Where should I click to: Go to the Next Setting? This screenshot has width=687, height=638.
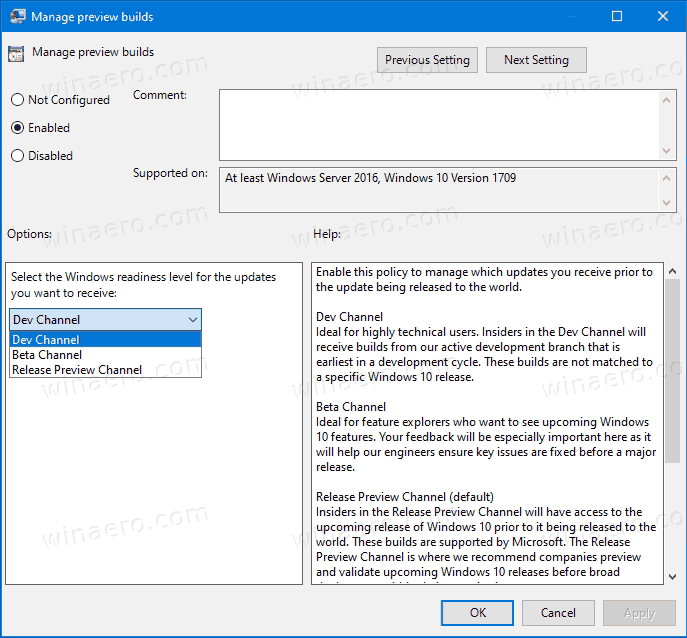[x=536, y=60]
